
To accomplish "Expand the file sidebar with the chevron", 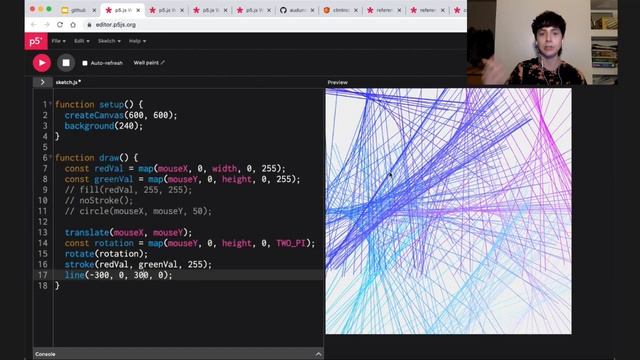I will coord(42,82).
